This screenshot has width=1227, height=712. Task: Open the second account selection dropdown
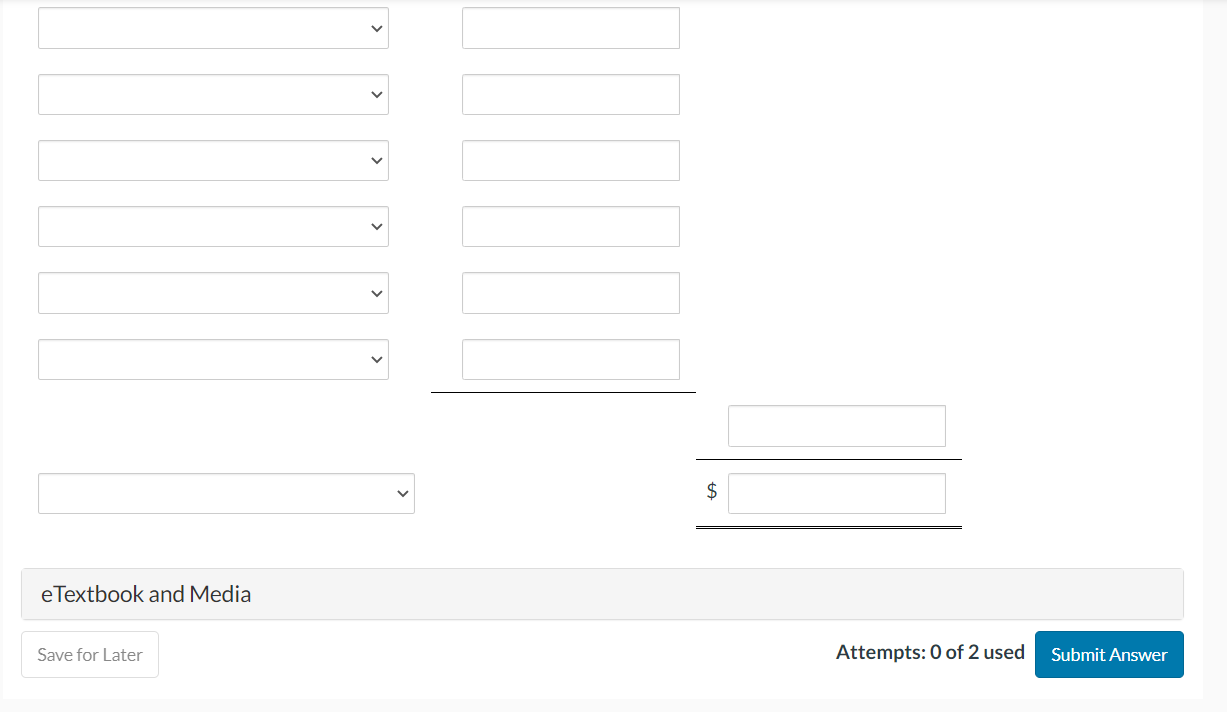click(x=213, y=94)
